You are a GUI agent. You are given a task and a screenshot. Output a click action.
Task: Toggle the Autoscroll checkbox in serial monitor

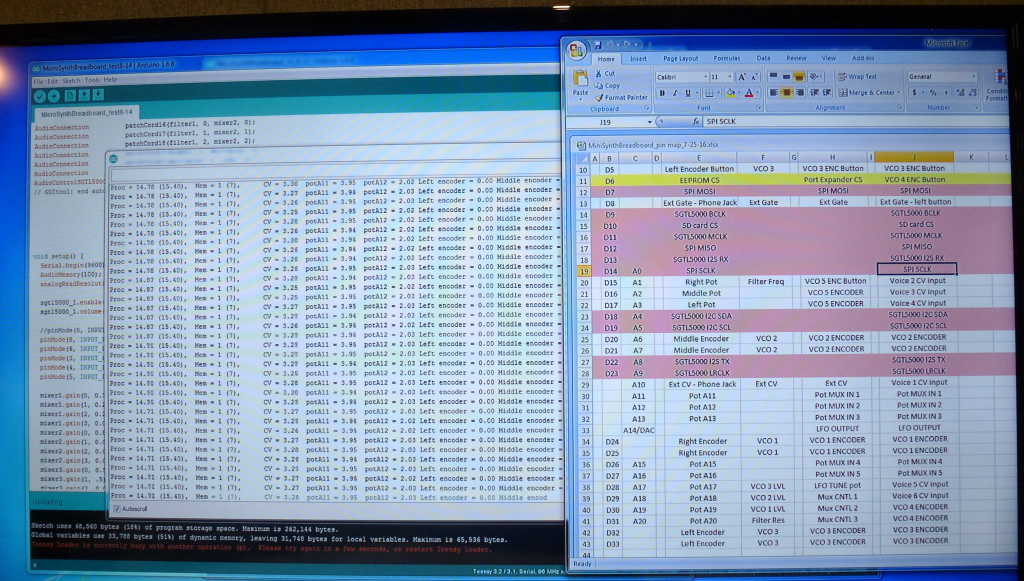point(117,509)
